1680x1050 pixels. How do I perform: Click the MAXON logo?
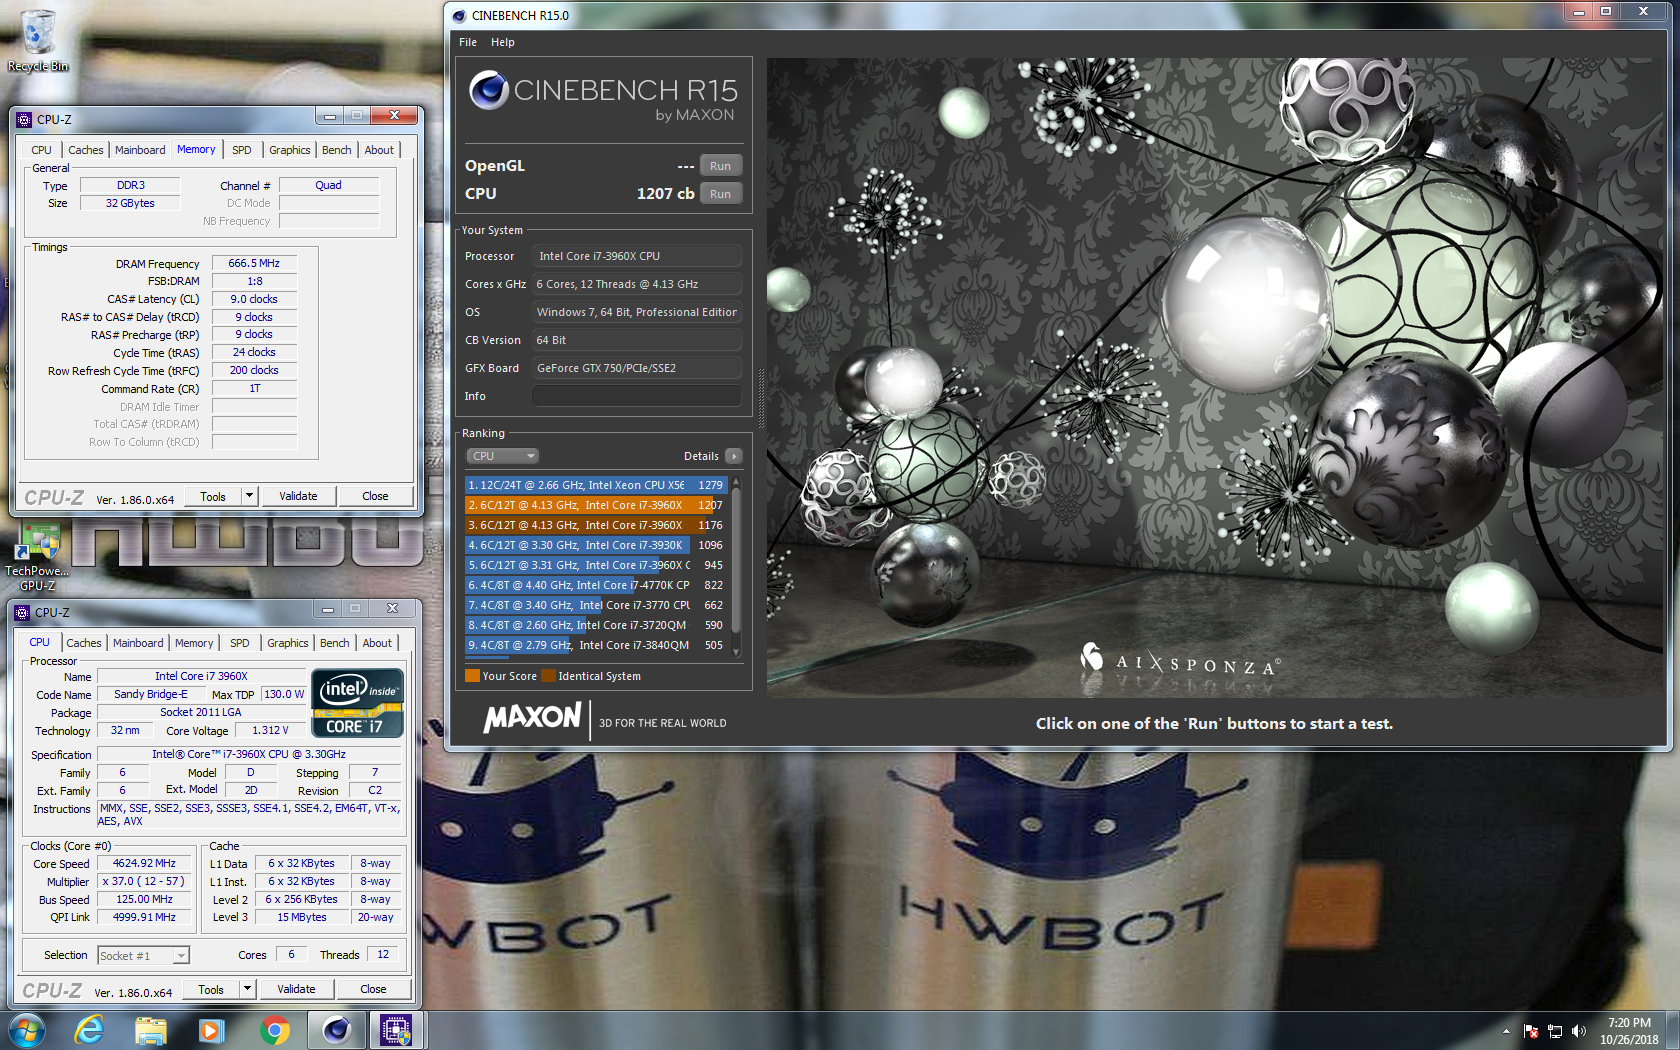point(533,717)
